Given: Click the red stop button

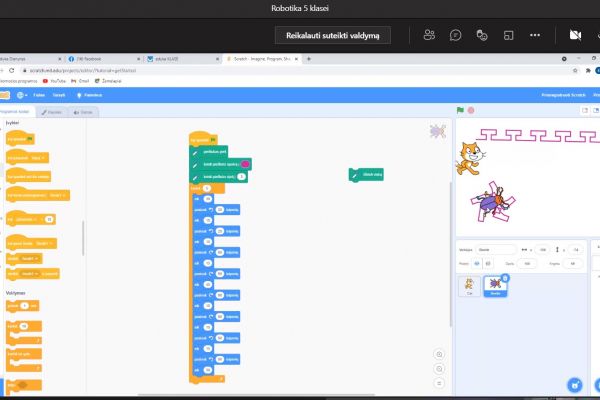Looking at the screenshot, I should (x=471, y=110).
